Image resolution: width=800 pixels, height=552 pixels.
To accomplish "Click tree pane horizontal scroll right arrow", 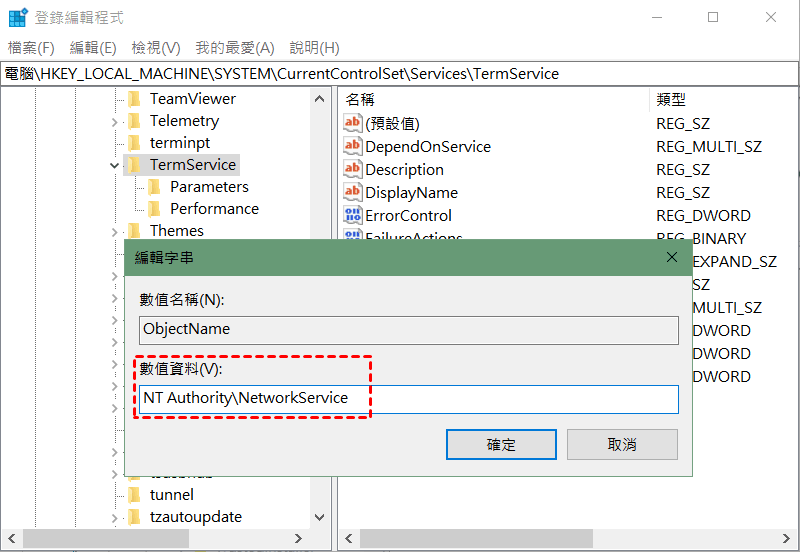I will 298,538.
